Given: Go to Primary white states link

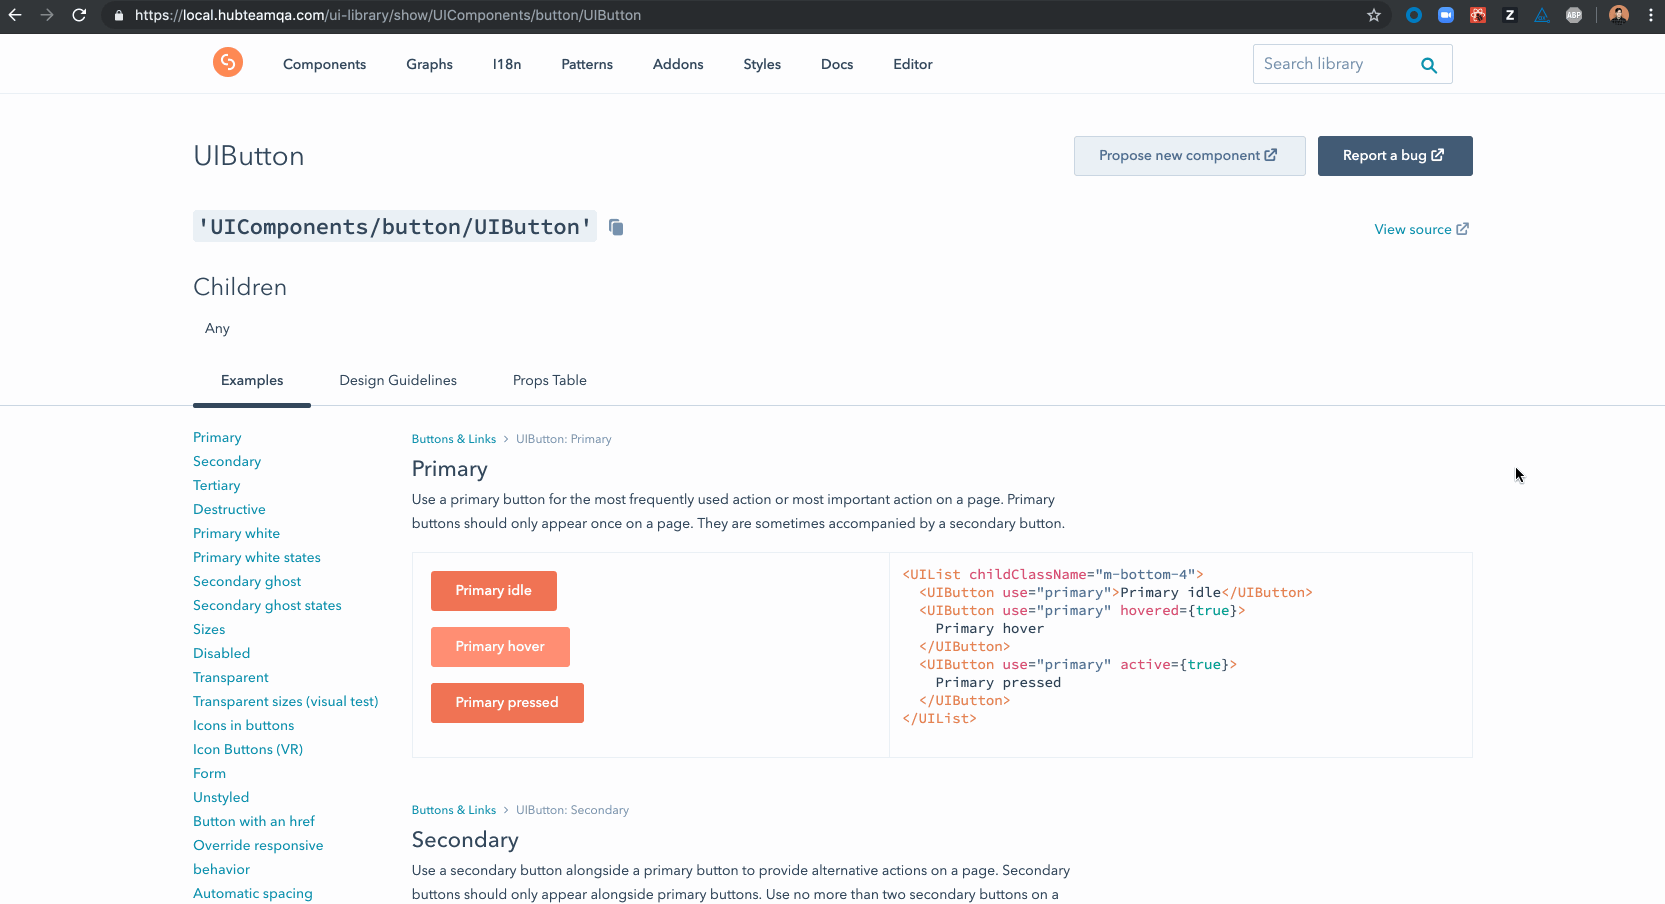Looking at the screenshot, I should coord(257,557).
